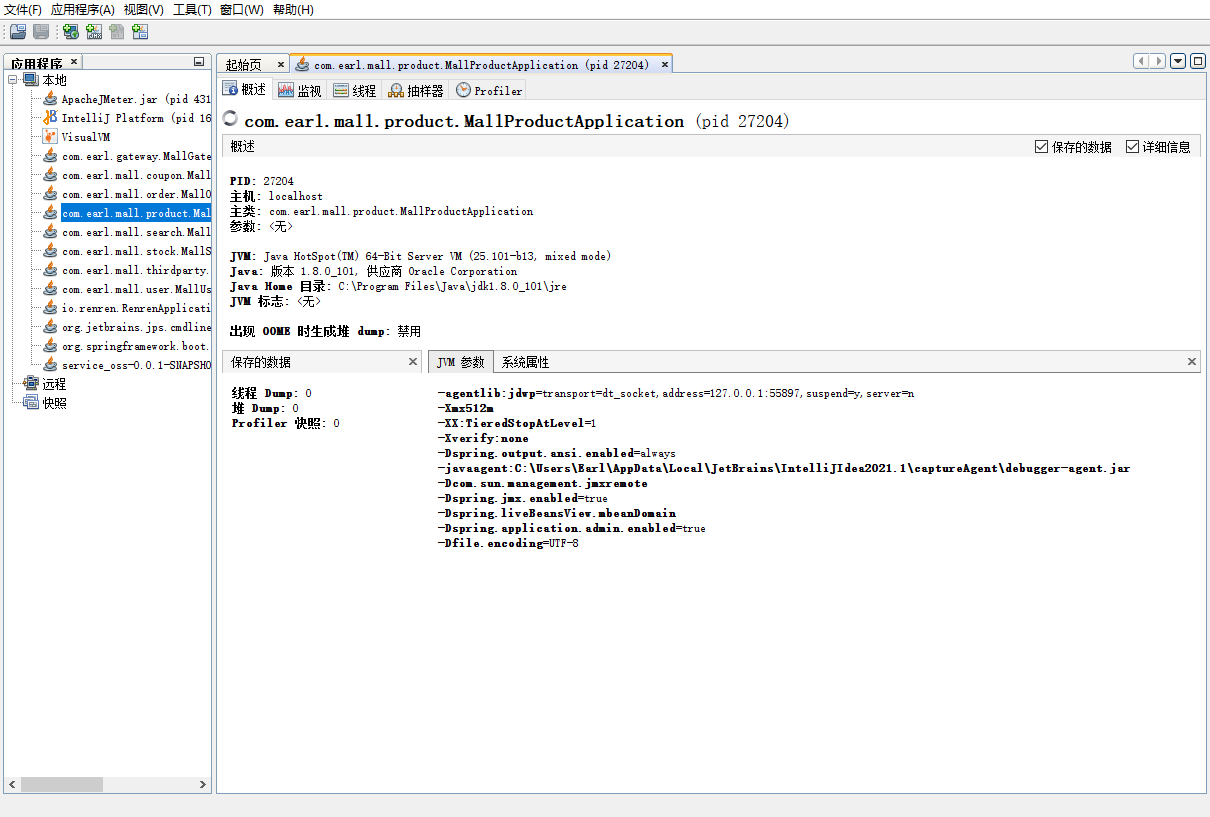This screenshot has height=817, width=1210.
Task: Click the 本地 computer icon
Action: click(31, 80)
